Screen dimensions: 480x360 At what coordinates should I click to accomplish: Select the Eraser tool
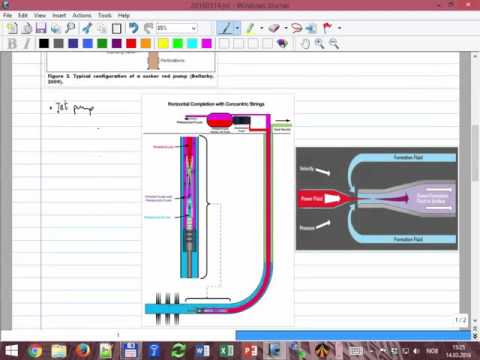[x=274, y=28]
